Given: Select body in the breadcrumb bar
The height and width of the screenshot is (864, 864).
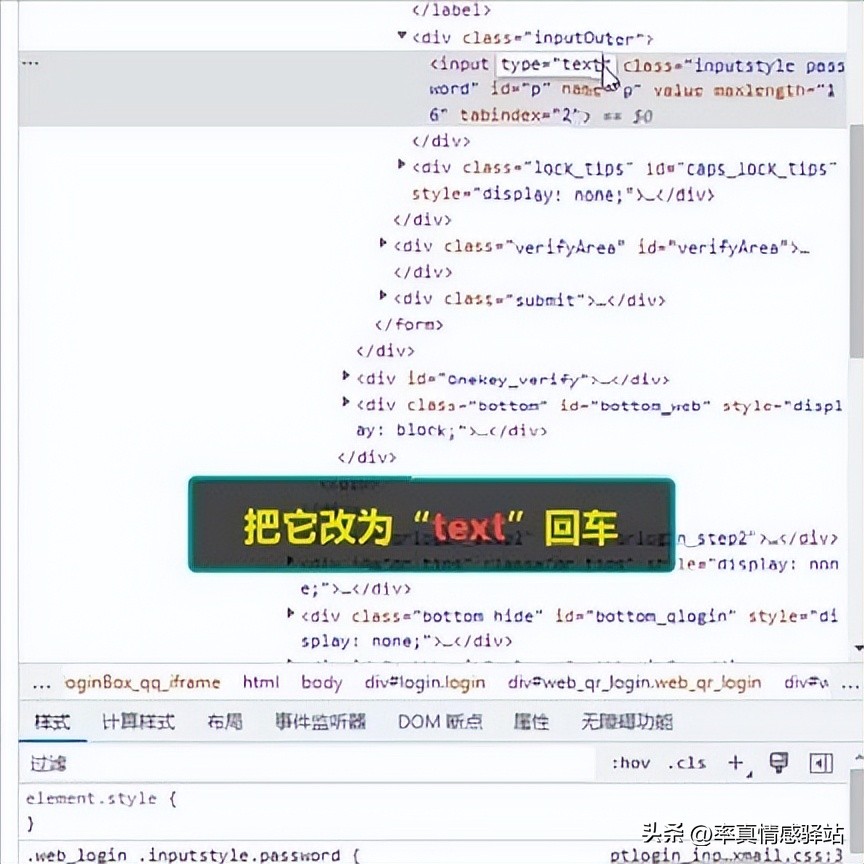Looking at the screenshot, I should 321,682.
